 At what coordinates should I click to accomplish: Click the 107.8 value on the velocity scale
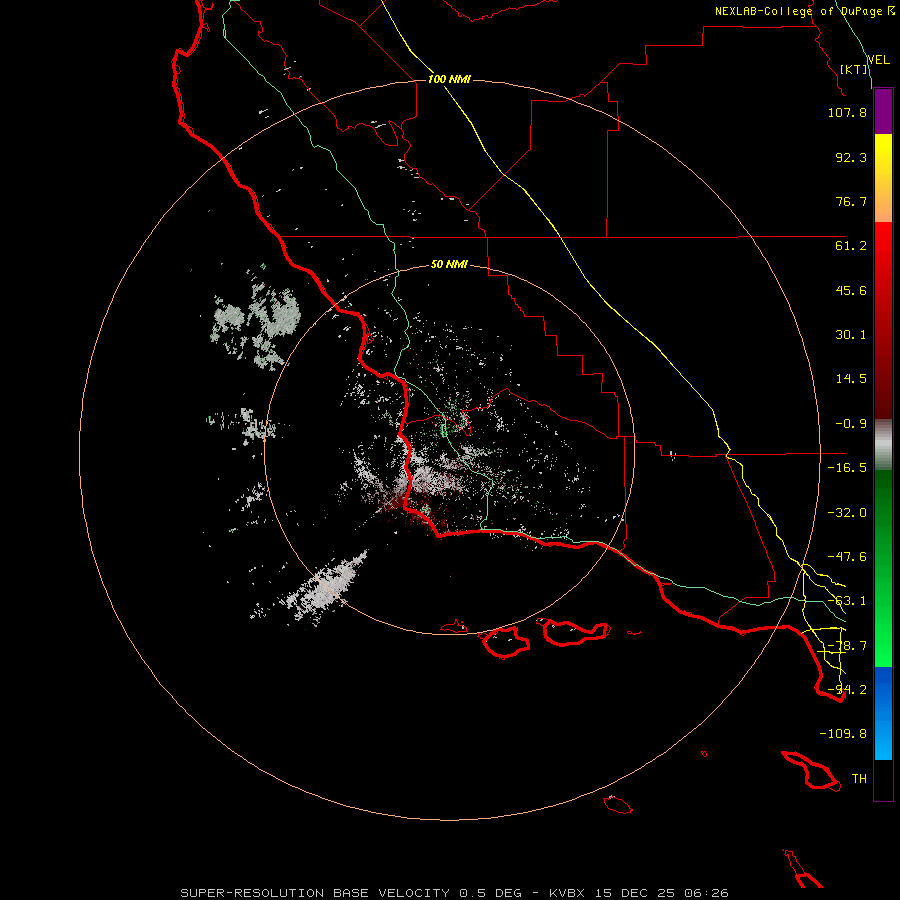click(x=847, y=112)
